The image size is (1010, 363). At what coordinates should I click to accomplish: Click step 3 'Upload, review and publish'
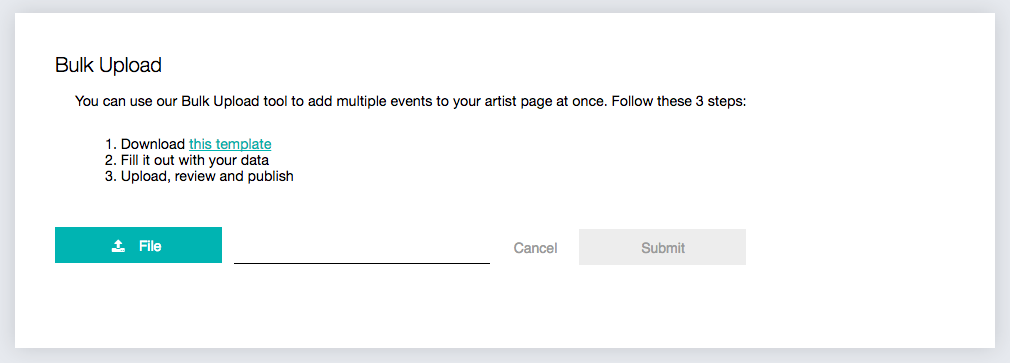coord(207,176)
